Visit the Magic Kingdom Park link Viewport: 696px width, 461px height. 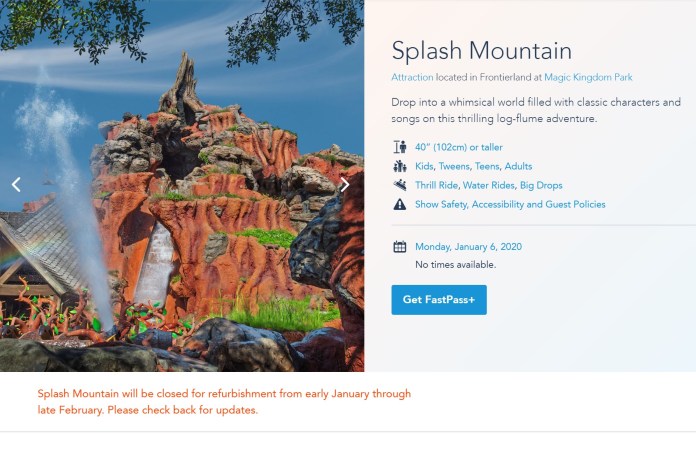pos(588,77)
